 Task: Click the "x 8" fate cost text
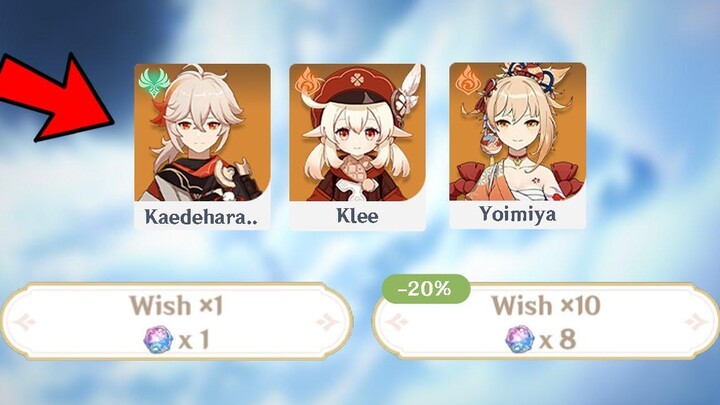[x=557, y=340]
